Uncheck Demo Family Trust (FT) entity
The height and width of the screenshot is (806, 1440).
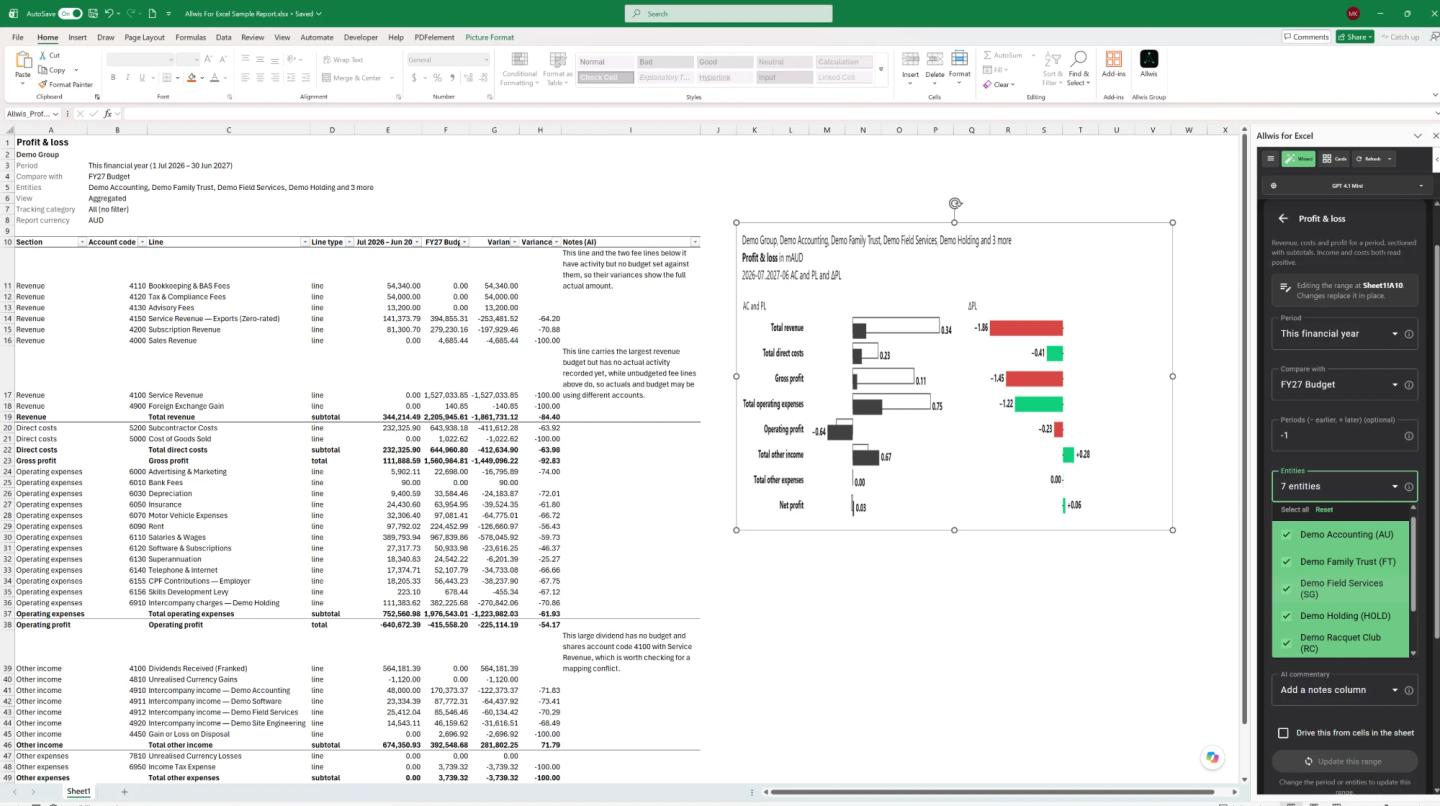pyautogui.click(x=1286, y=562)
